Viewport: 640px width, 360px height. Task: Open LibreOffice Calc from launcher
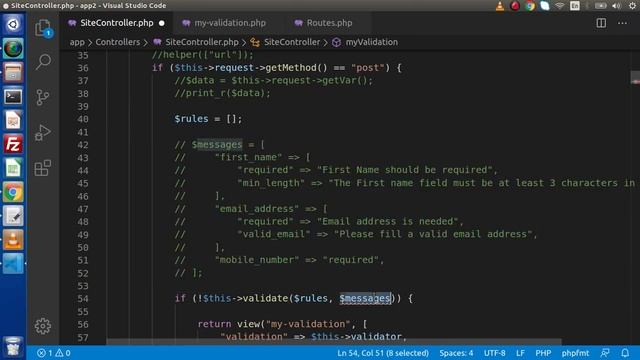(13, 168)
